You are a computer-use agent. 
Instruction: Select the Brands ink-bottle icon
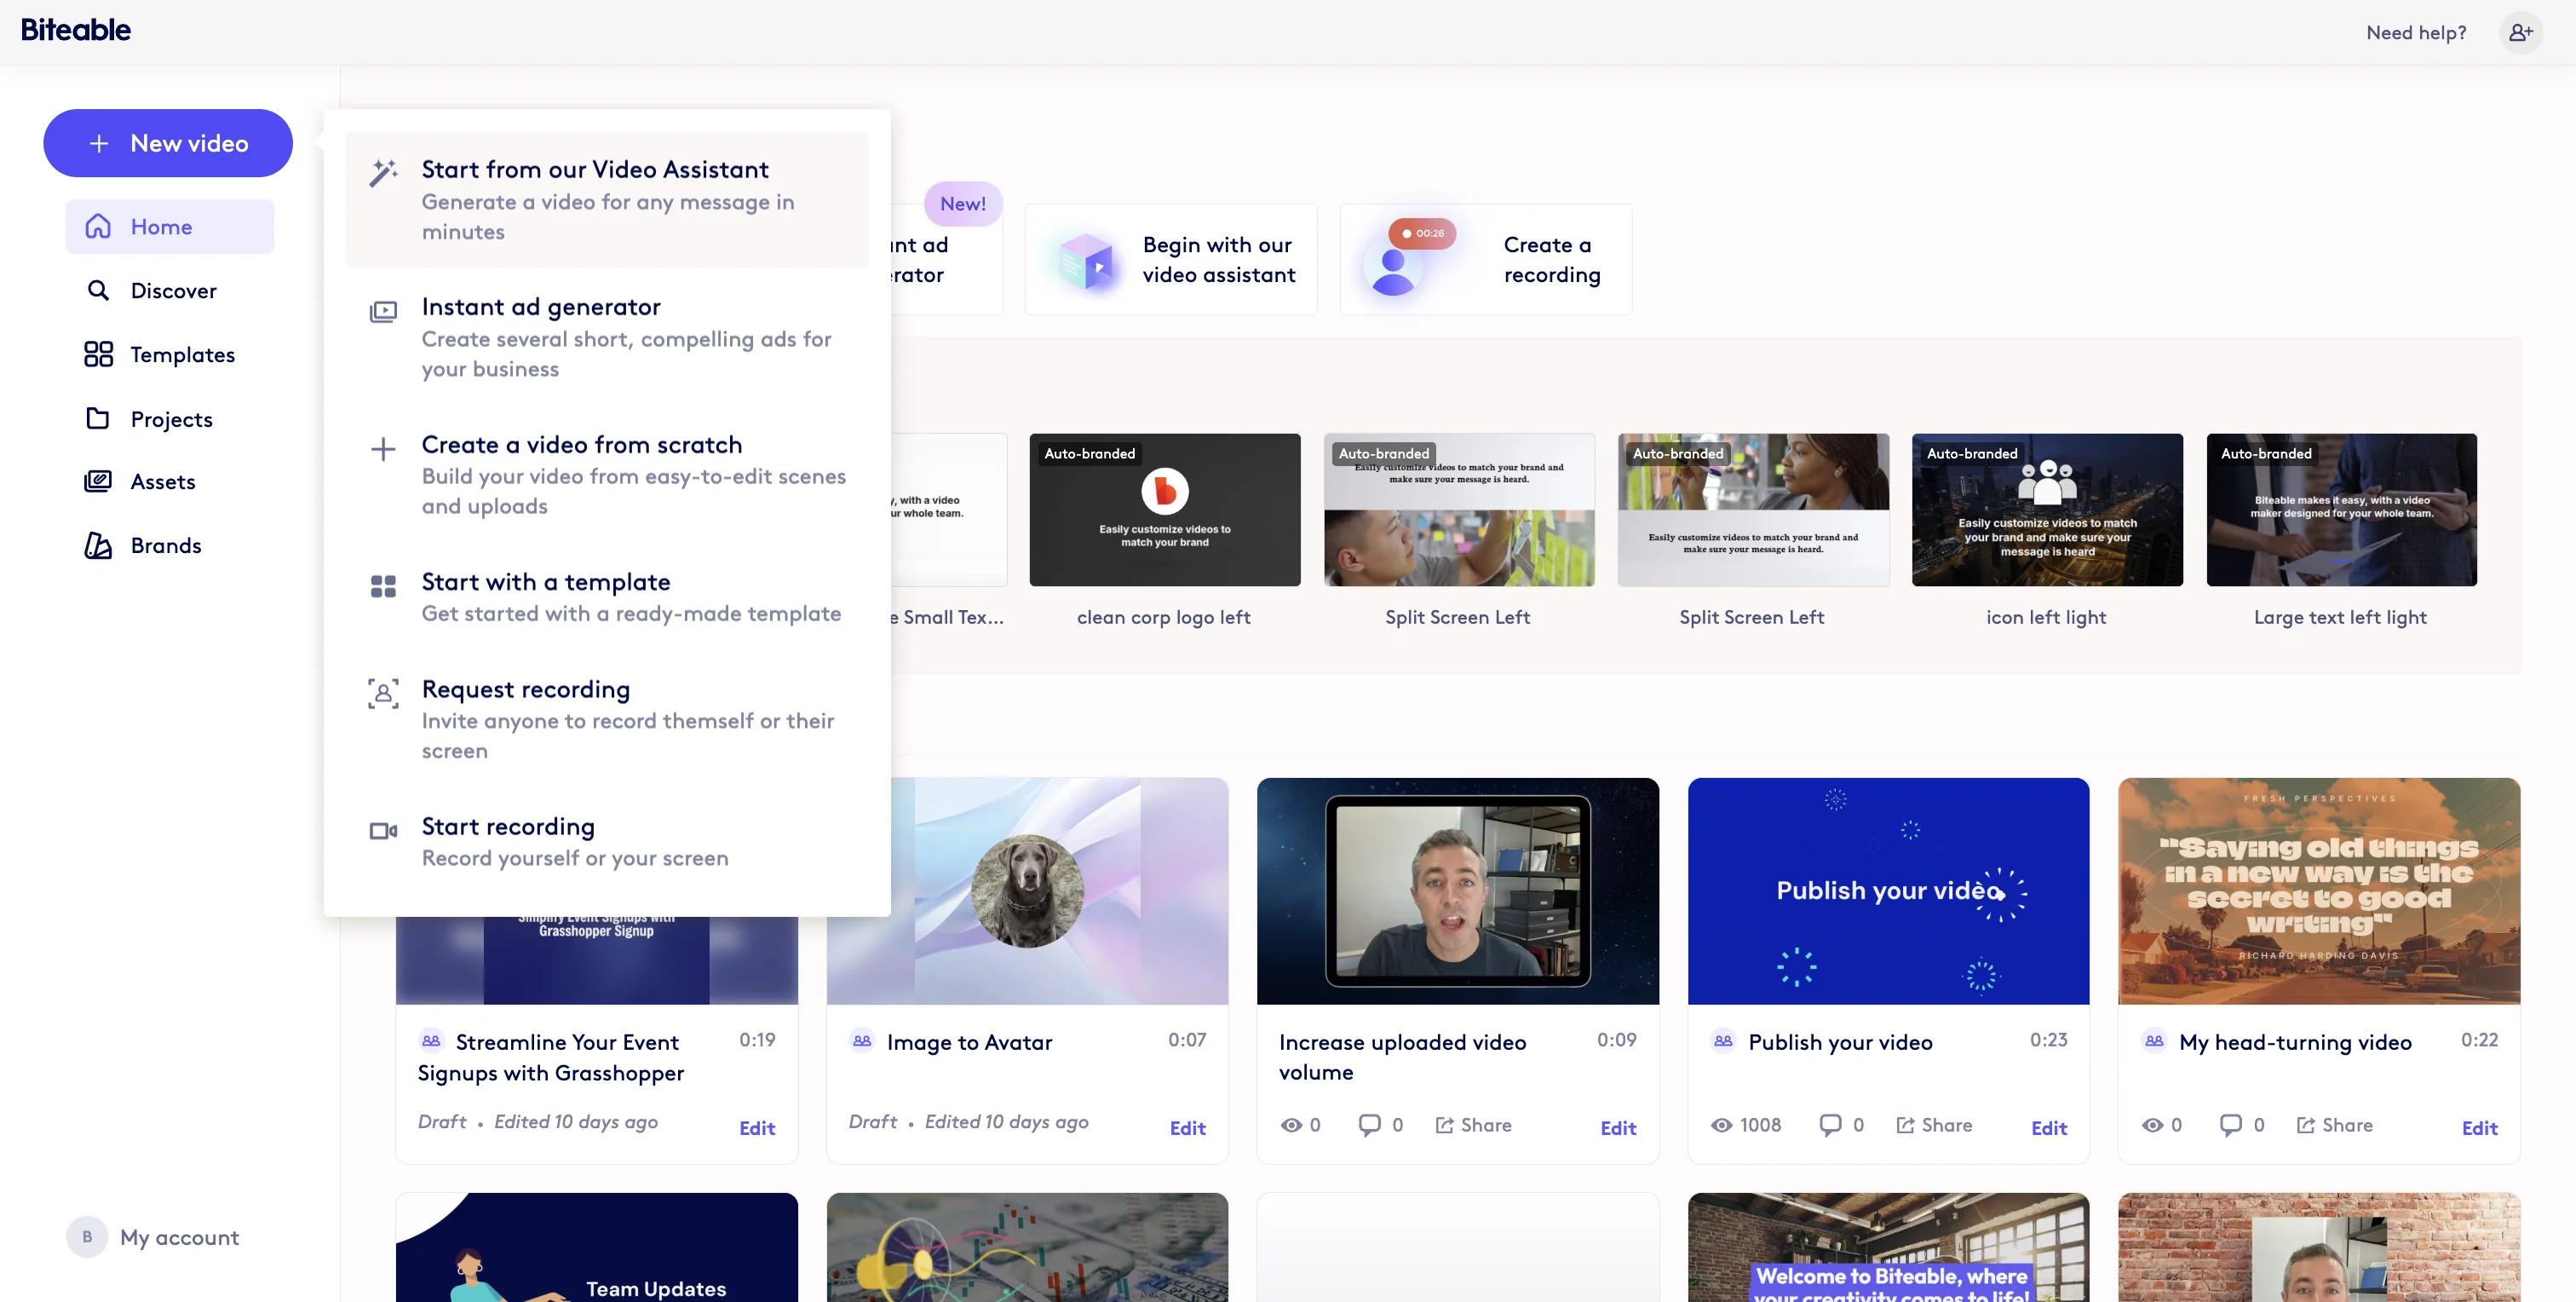pos(100,545)
